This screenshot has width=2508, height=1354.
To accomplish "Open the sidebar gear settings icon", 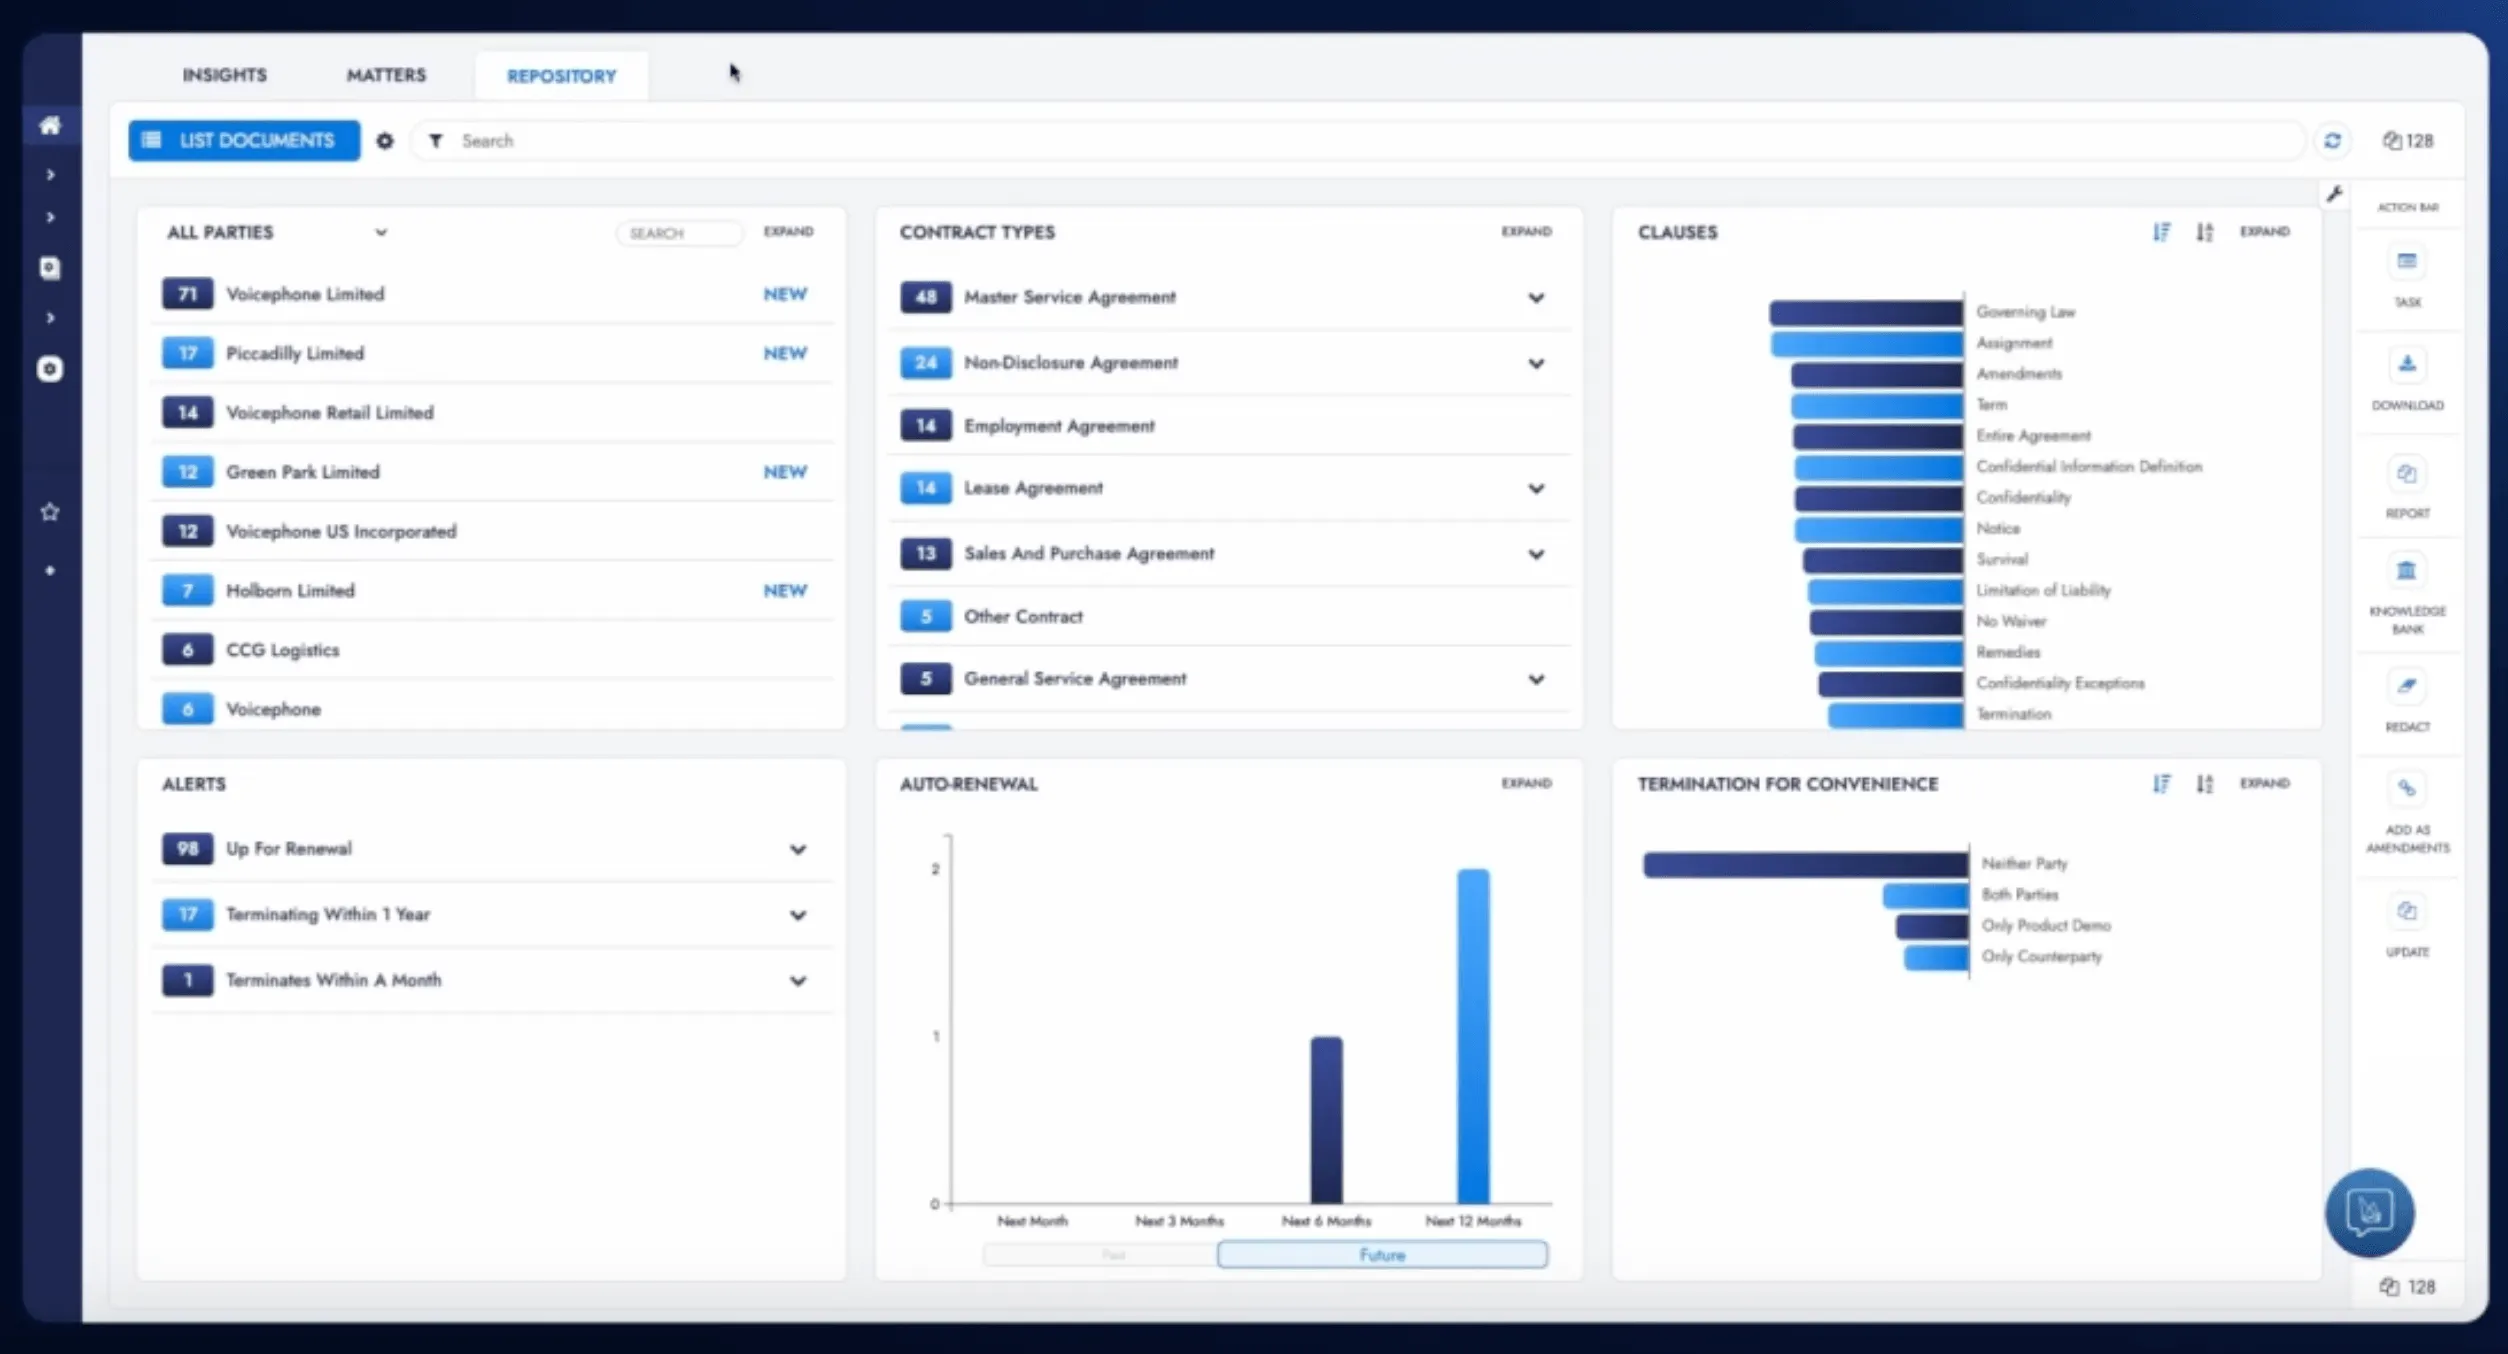I will click(x=50, y=369).
